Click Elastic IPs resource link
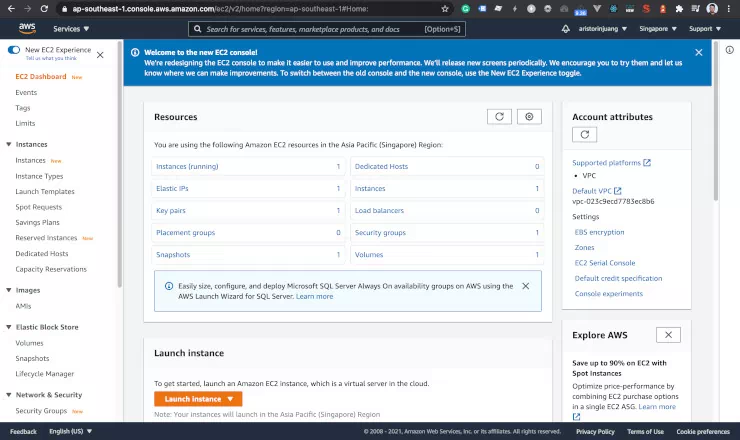The image size is (740, 440). 172,188
